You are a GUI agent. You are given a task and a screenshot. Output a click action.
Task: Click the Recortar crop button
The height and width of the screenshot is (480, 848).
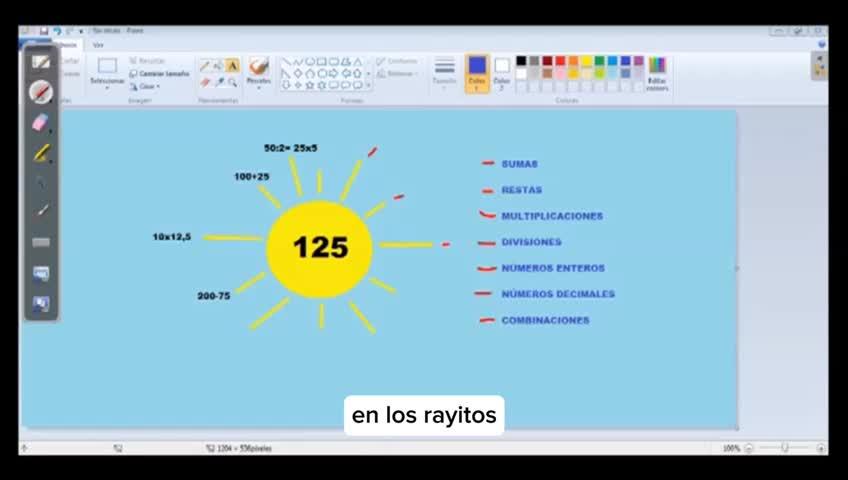click(x=150, y=61)
